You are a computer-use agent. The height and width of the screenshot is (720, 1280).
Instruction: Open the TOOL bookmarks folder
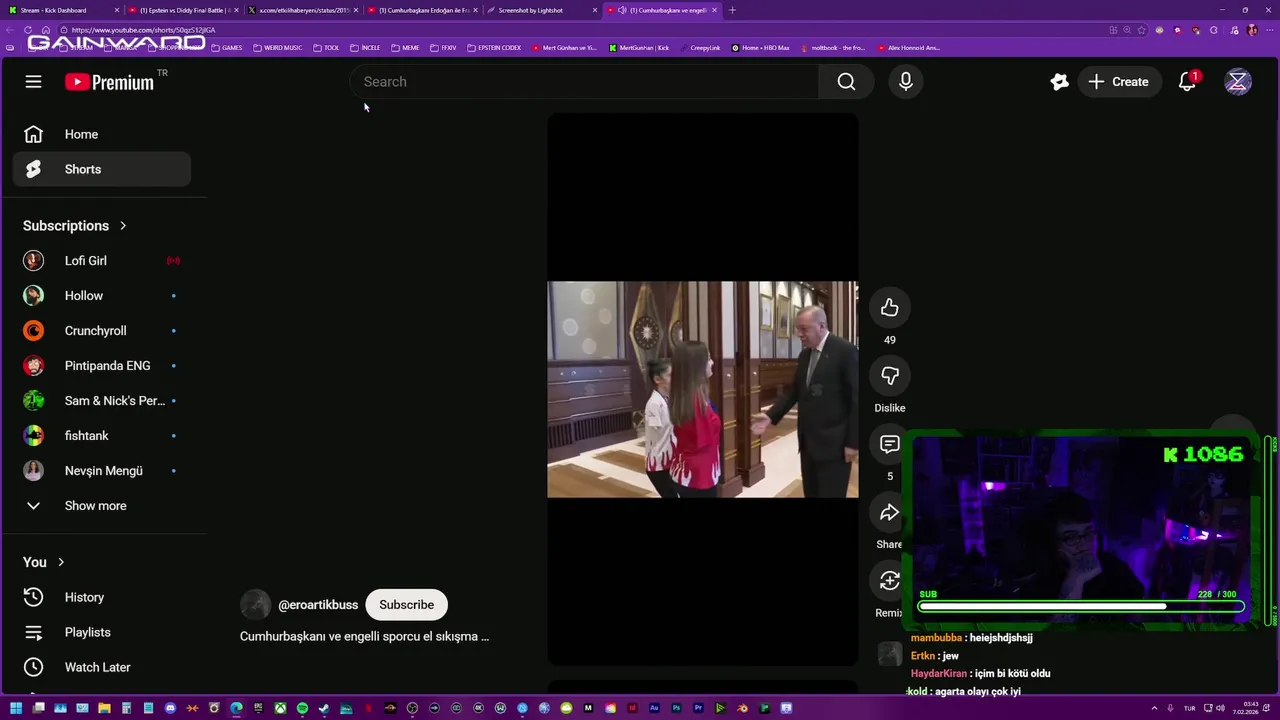[326, 48]
